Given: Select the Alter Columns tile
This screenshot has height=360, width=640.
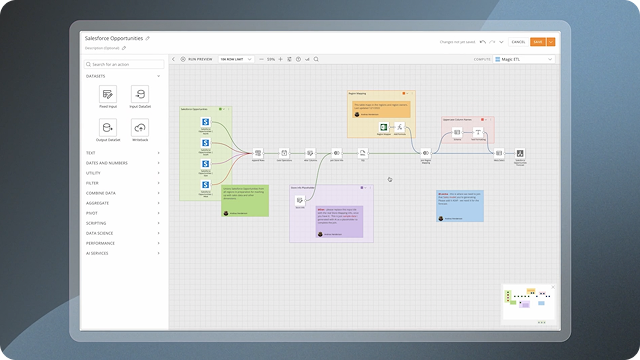Looking at the screenshot, I should pos(310,153).
